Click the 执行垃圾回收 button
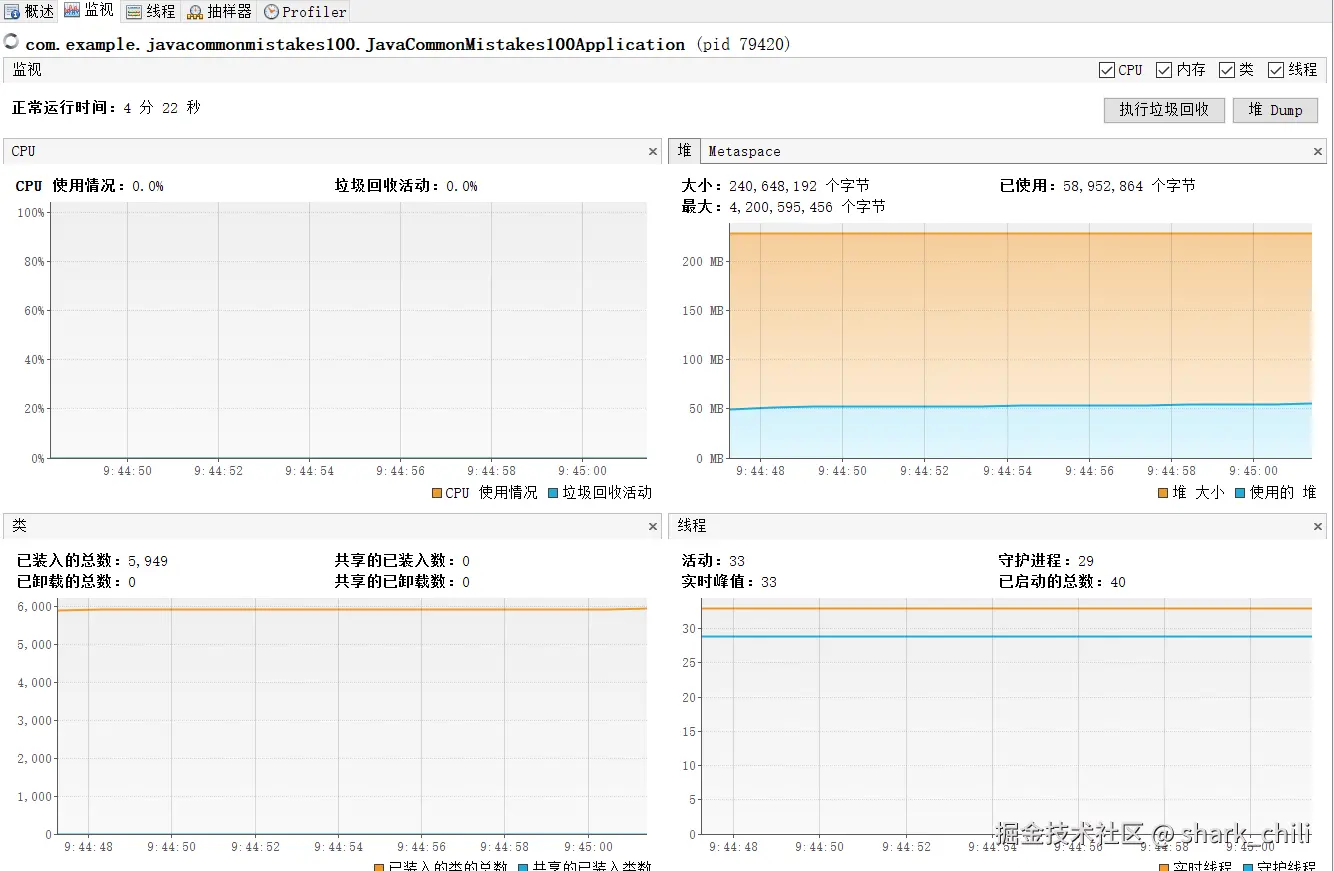This screenshot has height=871, width=1334. [1164, 110]
